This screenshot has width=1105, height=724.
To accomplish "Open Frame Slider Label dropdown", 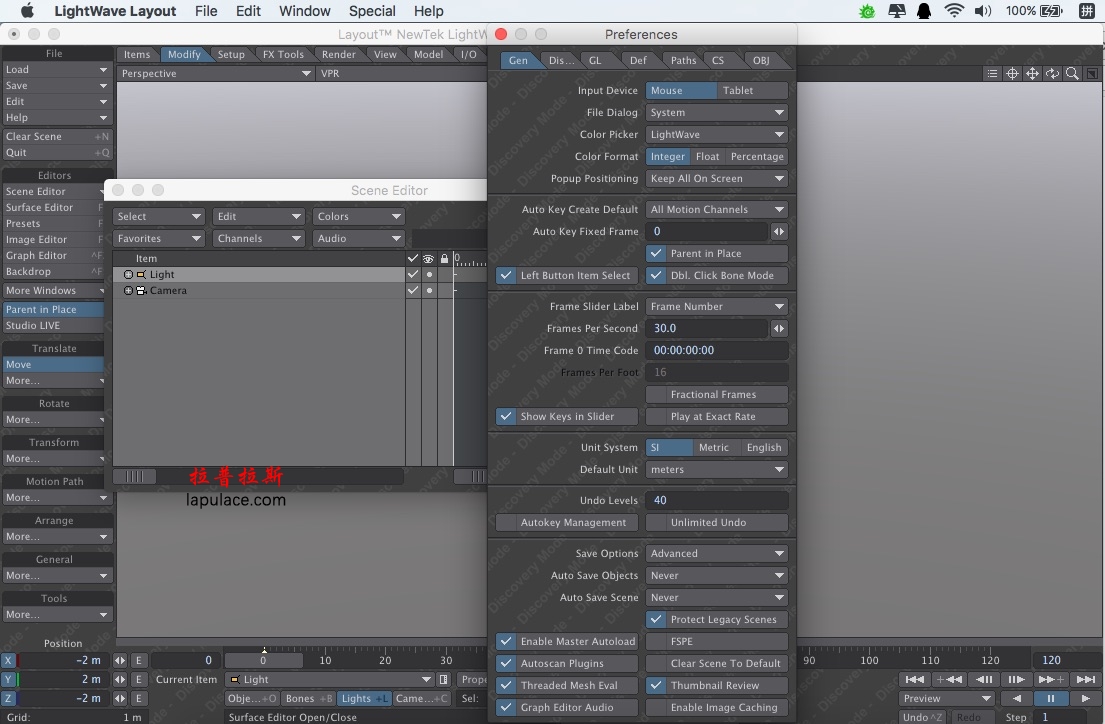I will [717, 307].
